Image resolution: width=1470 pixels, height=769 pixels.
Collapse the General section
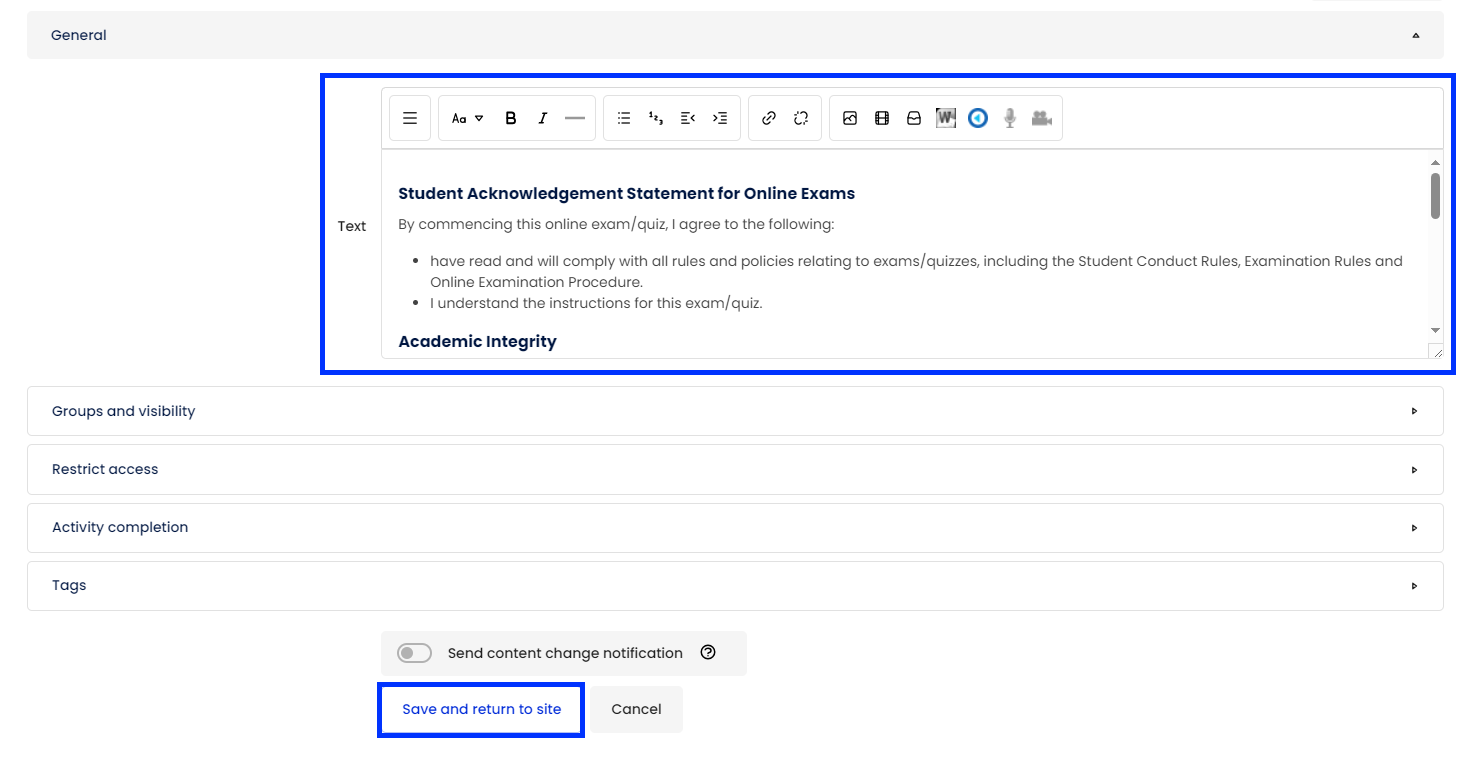(x=735, y=35)
